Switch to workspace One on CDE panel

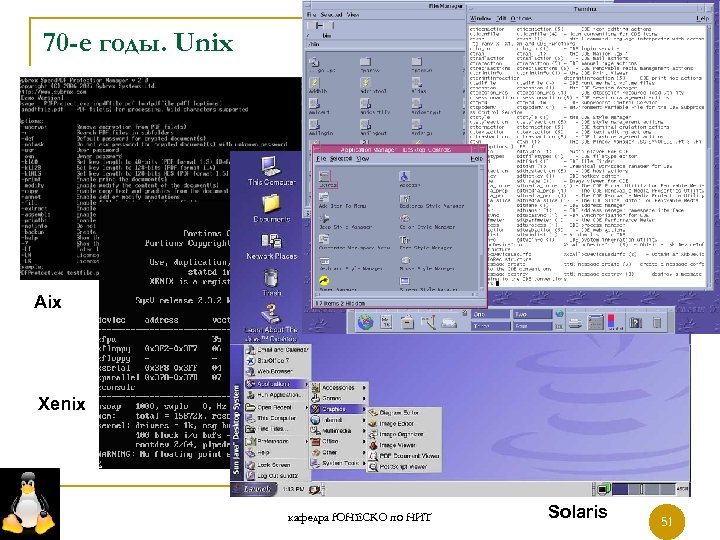pyautogui.click(x=491, y=315)
